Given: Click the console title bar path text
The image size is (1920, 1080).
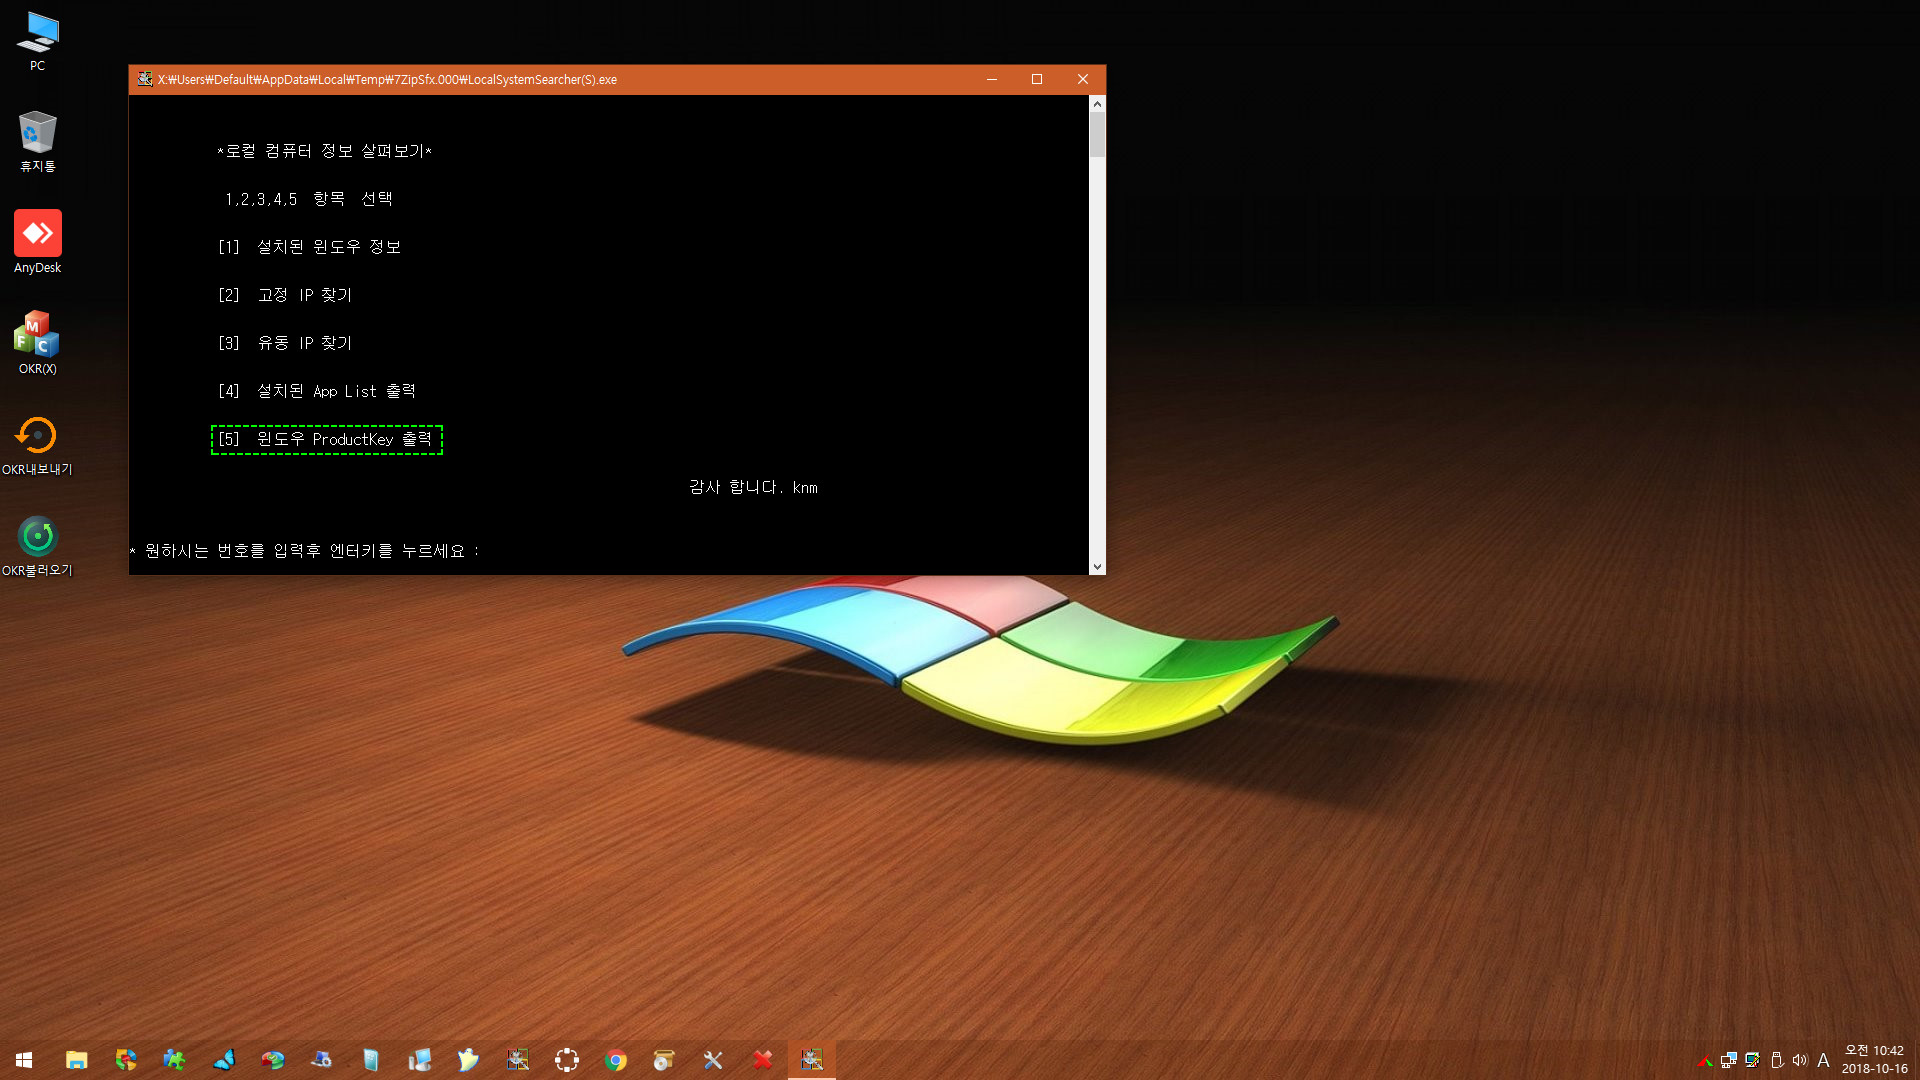Looking at the screenshot, I should 387,79.
